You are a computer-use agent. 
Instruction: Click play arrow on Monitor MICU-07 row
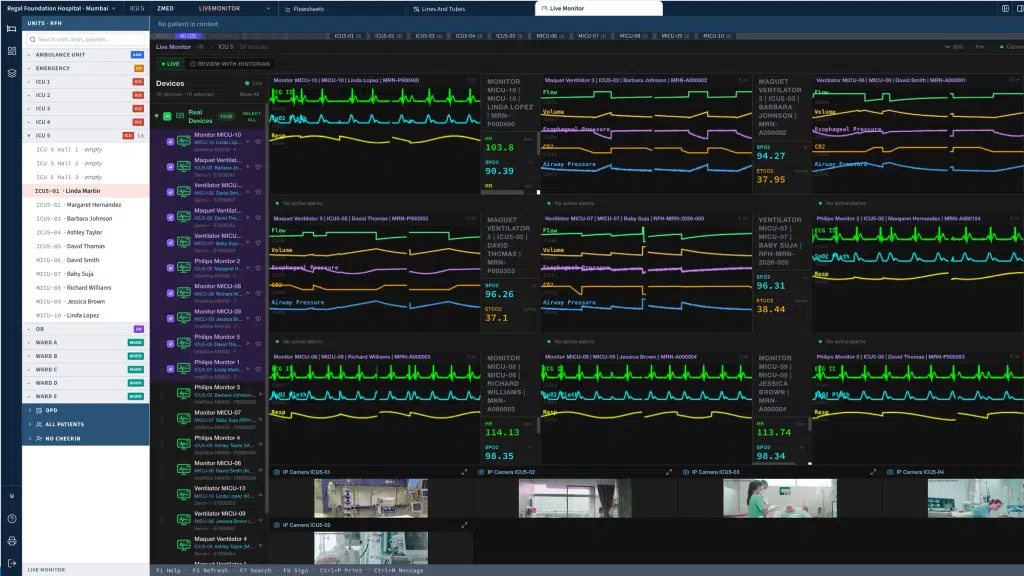point(260,419)
